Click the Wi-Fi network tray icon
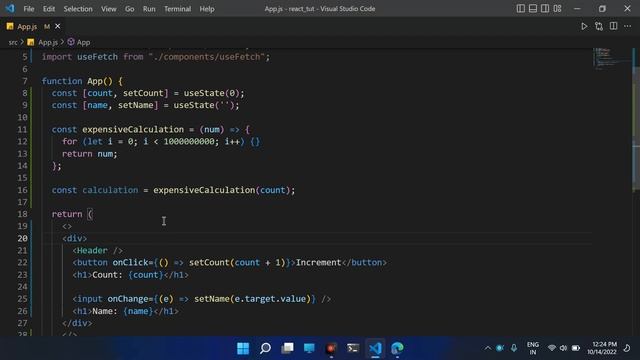Image resolution: width=640 pixels, height=360 pixels. [x=552, y=348]
